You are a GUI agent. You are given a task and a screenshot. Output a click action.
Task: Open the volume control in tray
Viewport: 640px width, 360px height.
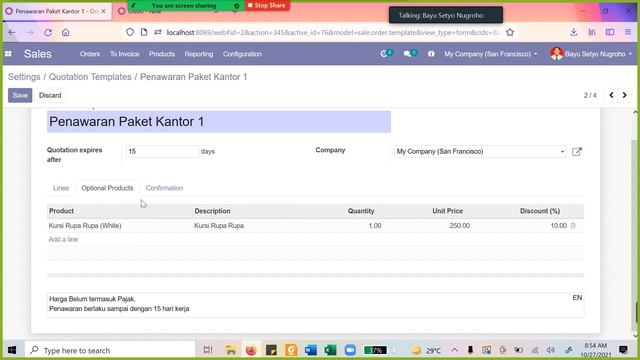551,350
